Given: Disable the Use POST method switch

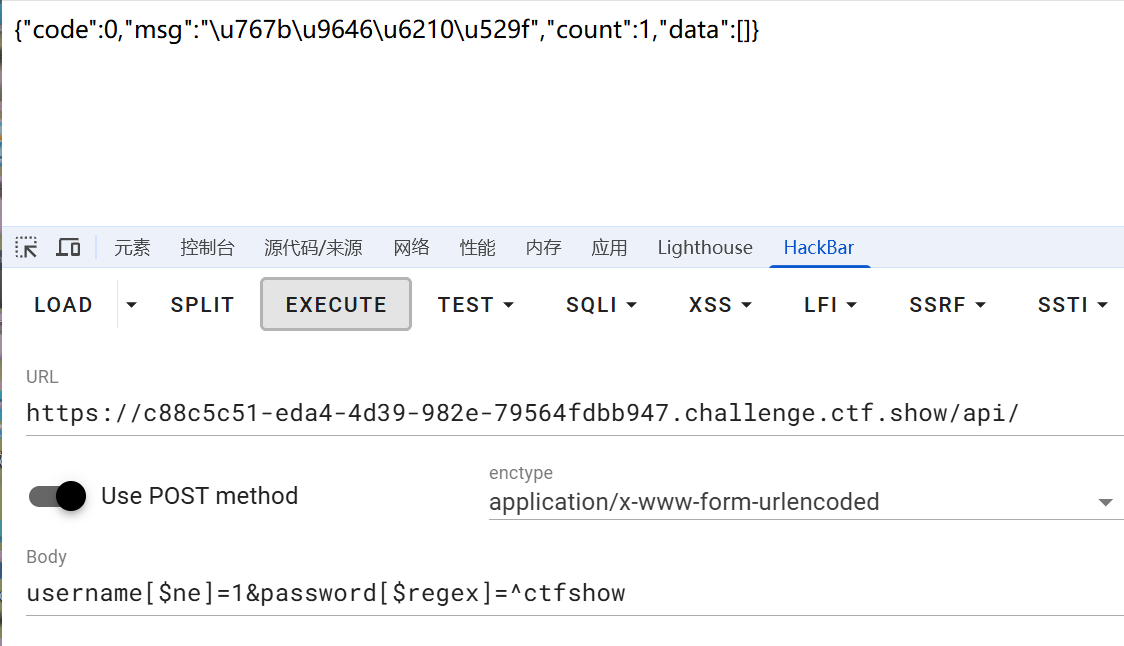Looking at the screenshot, I should coord(57,496).
